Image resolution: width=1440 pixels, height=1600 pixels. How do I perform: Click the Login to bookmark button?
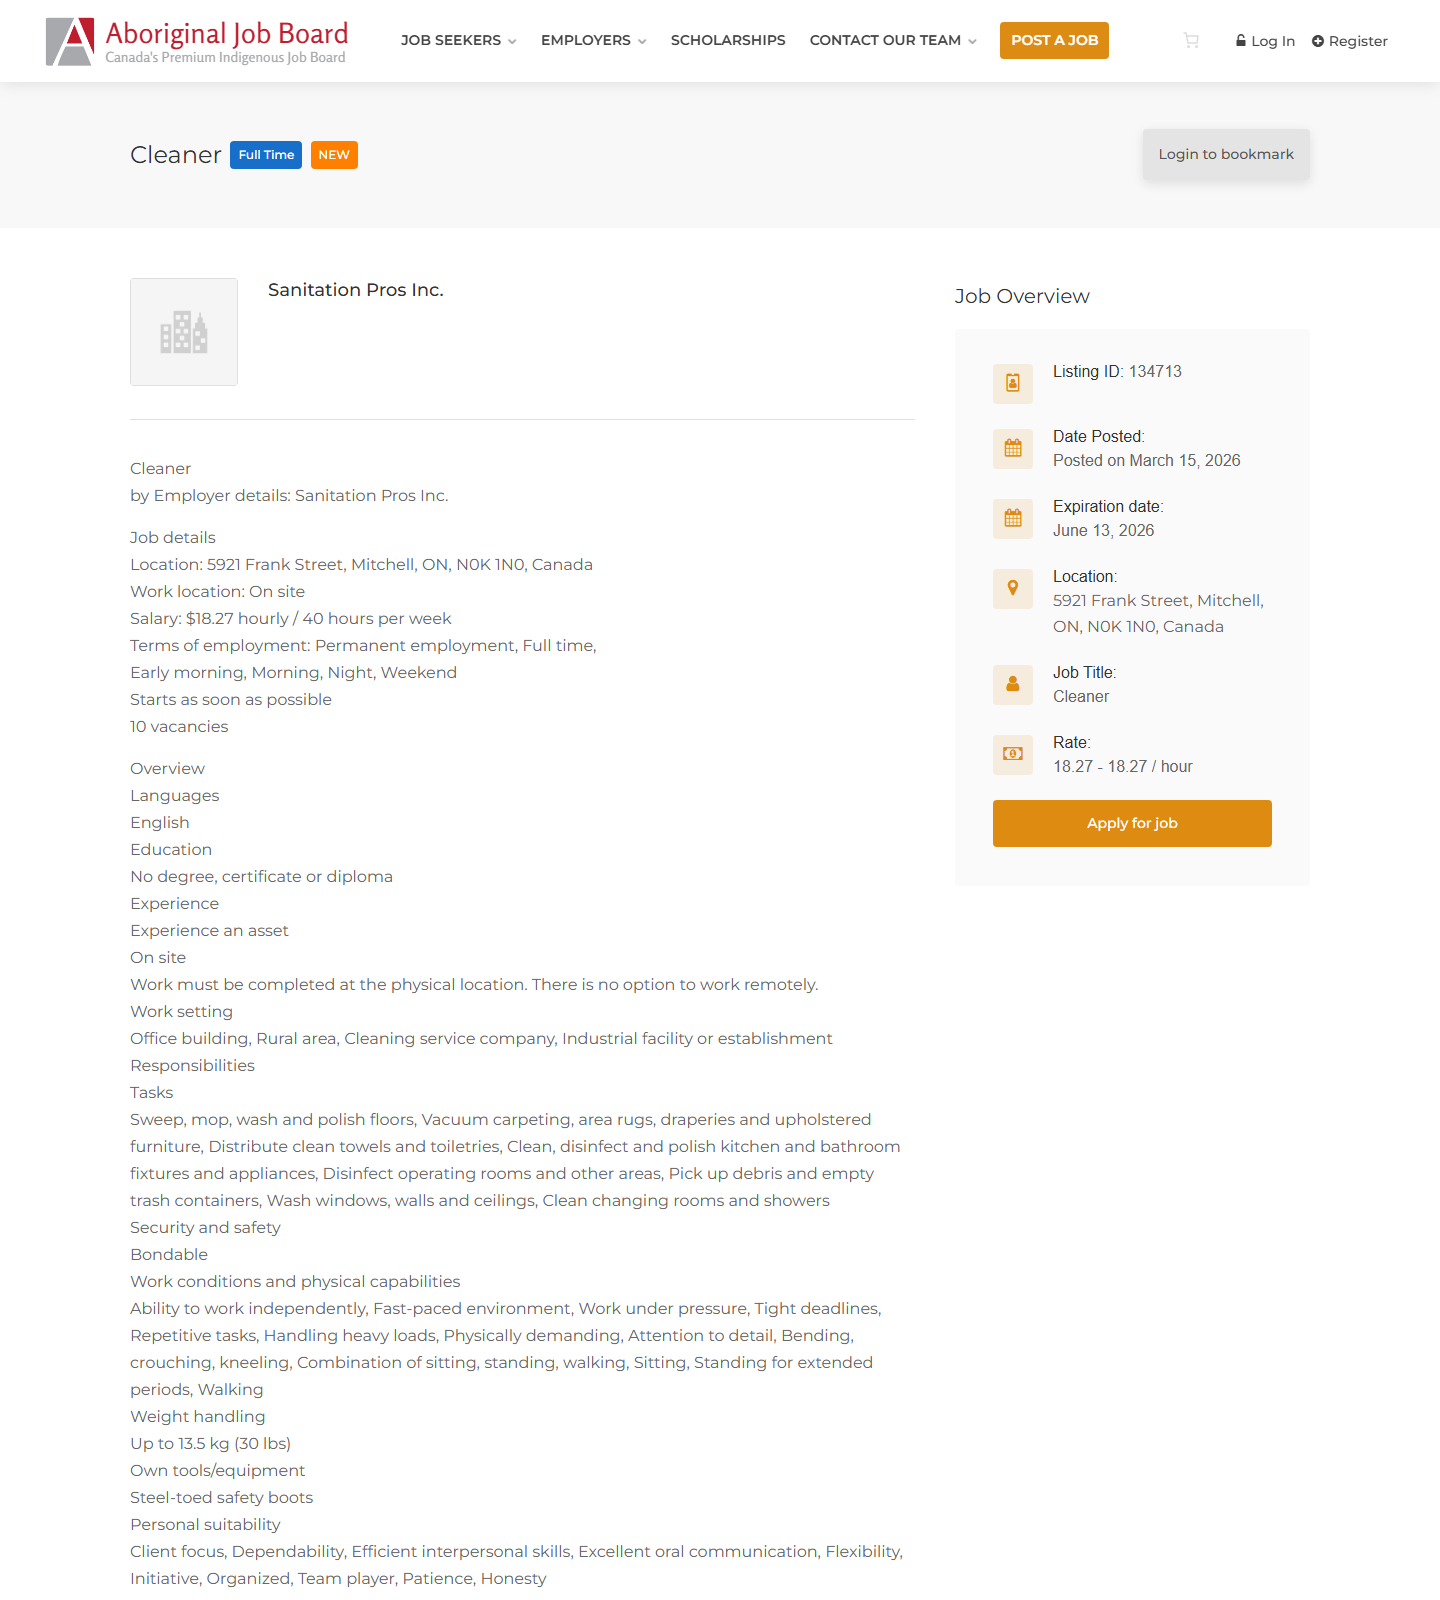coord(1225,154)
